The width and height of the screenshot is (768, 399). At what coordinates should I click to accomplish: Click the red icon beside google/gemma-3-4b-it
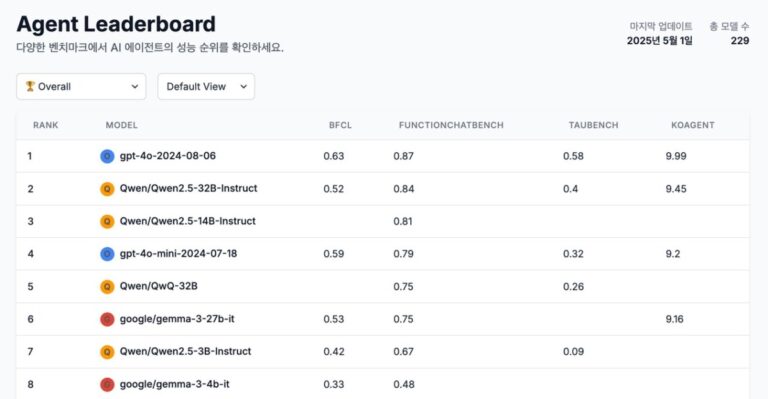point(107,384)
